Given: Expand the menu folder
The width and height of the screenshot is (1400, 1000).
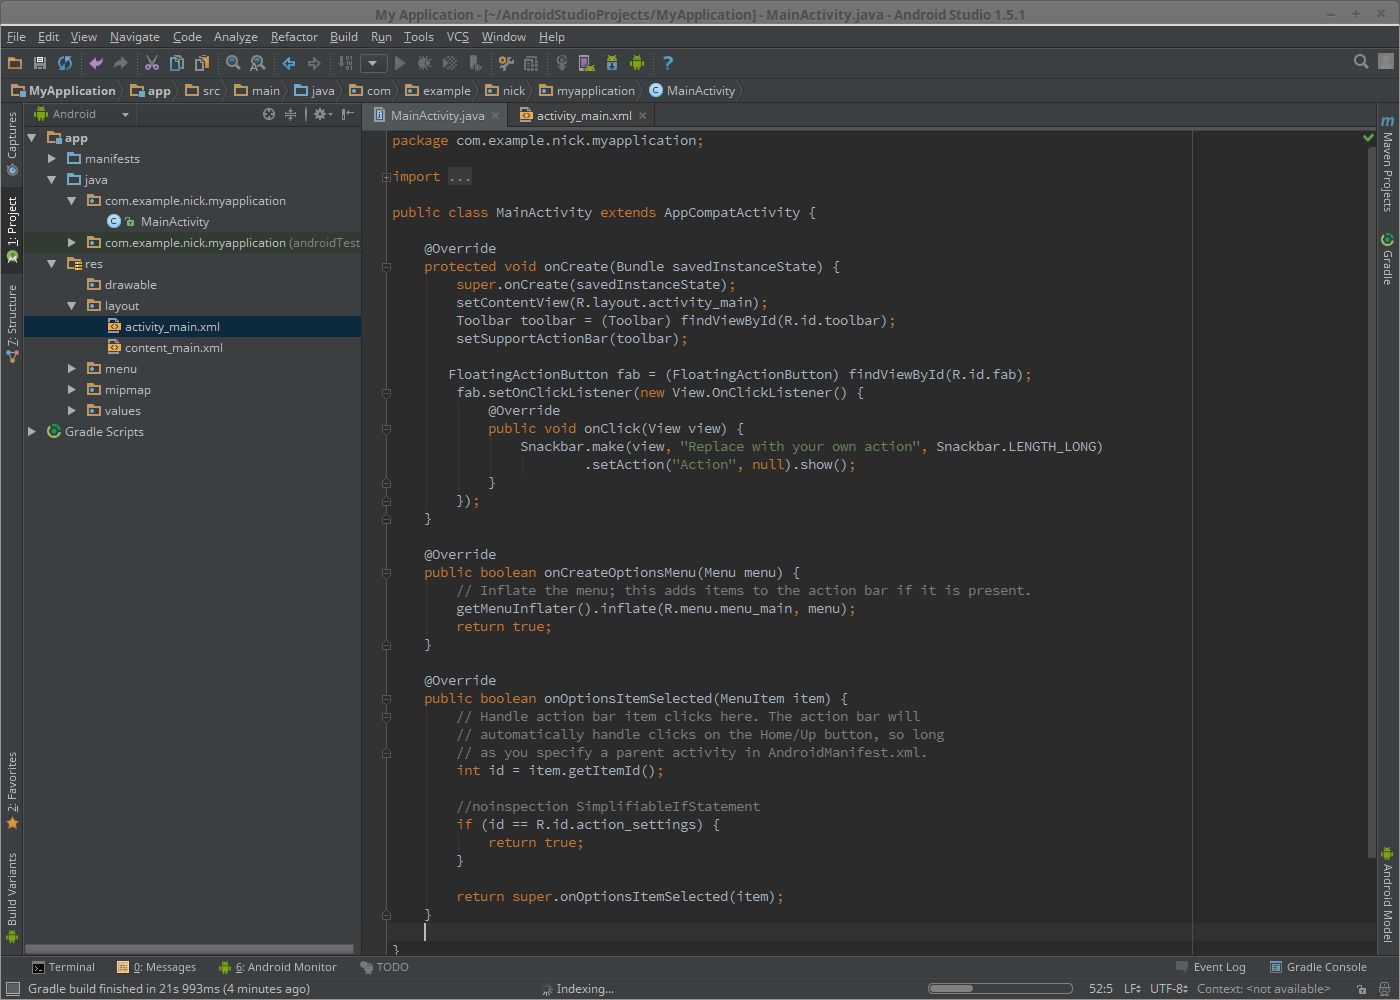Looking at the screenshot, I should 72,369.
